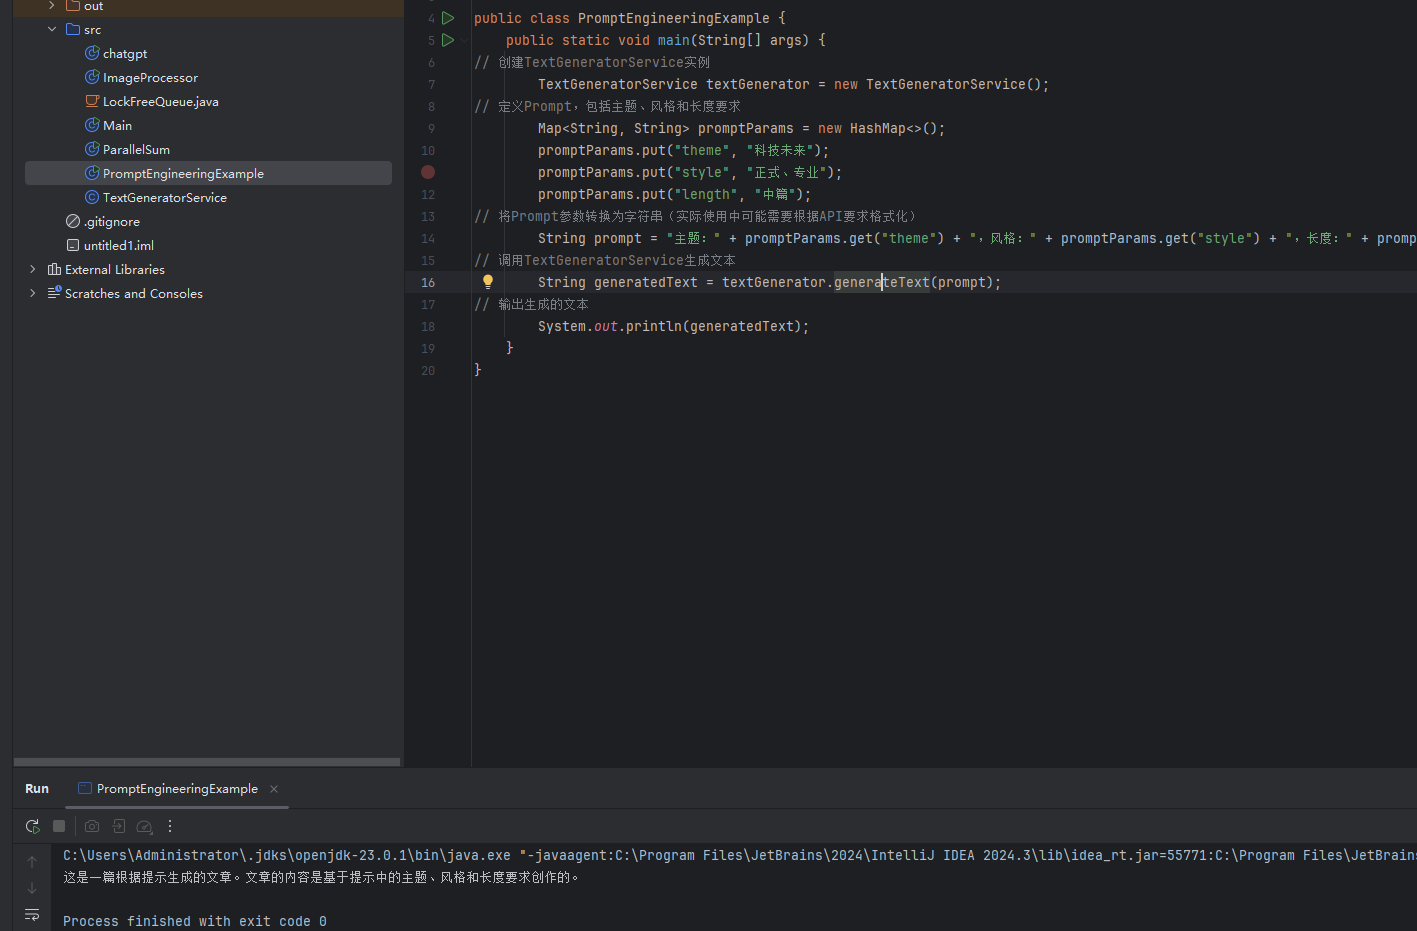Click the "length" string on line 12
This screenshot has height=931, width=1417.
[x=706, y=194]
